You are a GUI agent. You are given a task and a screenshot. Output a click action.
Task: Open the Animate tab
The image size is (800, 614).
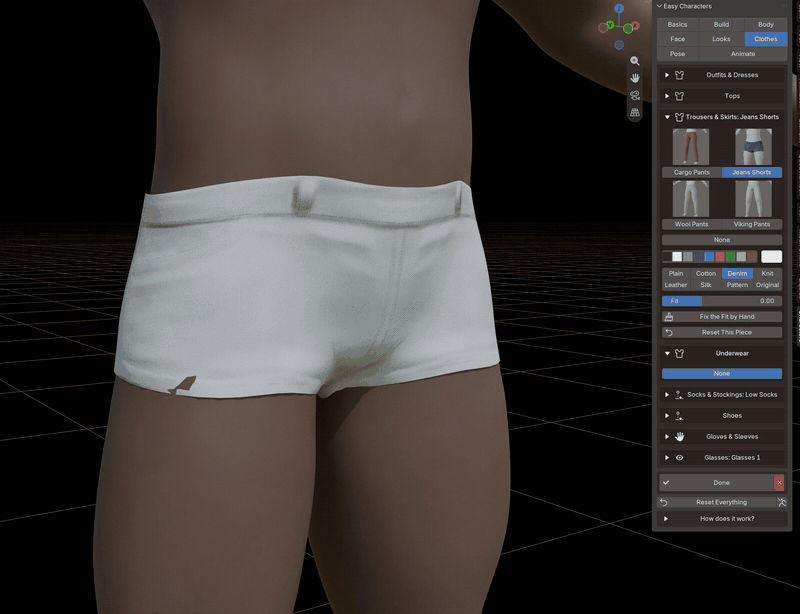(743, 54)
